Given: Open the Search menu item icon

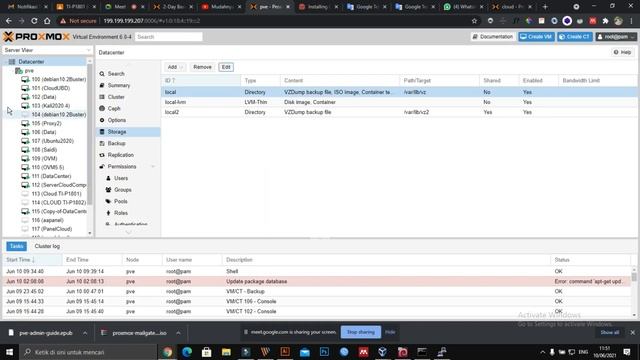Looking at the screenshot, I should pyautogui.click(x=102, y=74).
